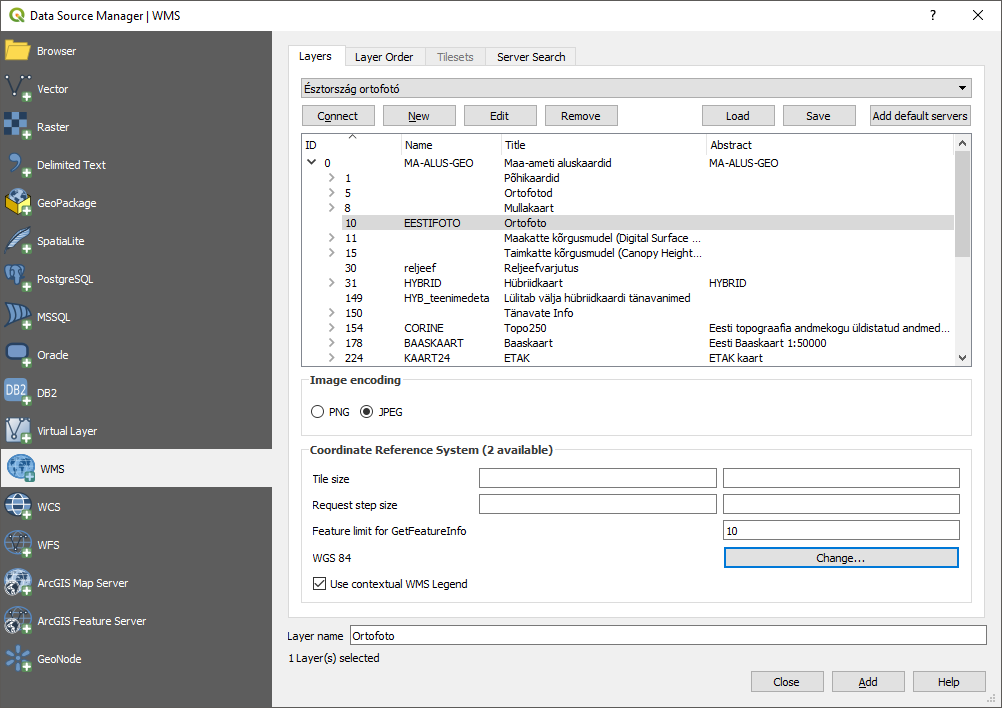This screenshot has height=708, width=1002.
Task: Open the DB2 source icon
Action: pyautogui.click(x=17, y=392)
